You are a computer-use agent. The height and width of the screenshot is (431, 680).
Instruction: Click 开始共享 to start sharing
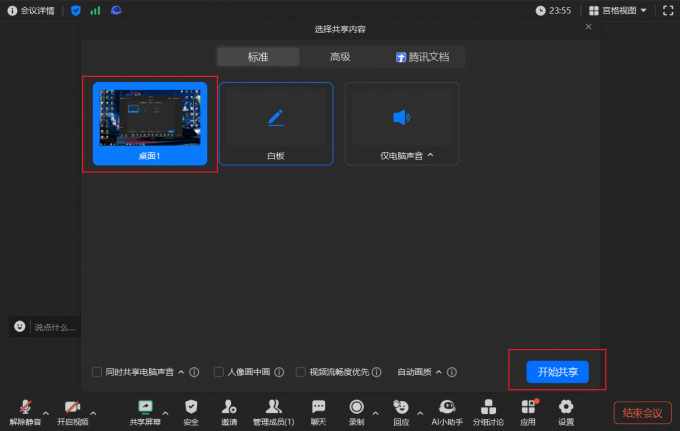coord(558,372)
